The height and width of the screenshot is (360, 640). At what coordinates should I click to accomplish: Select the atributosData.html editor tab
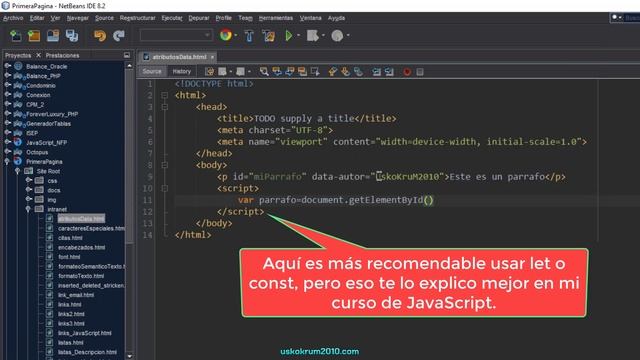pos(179,57)
